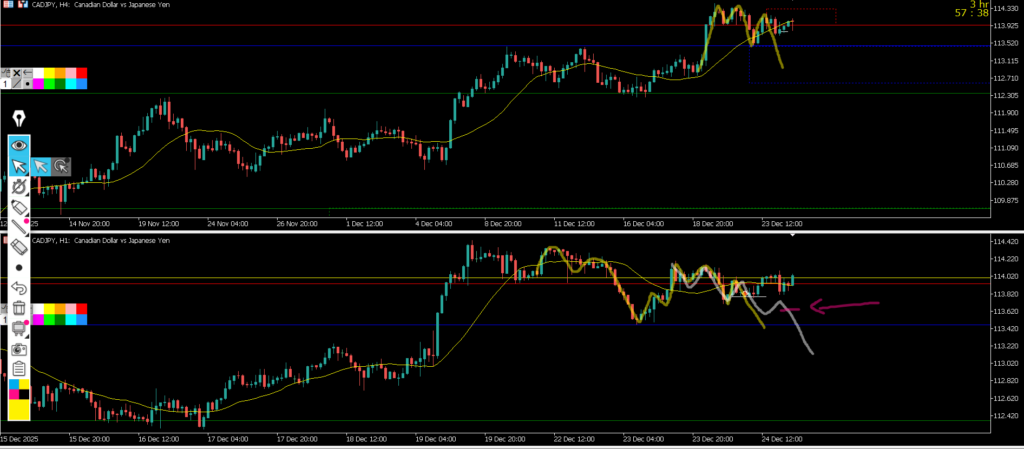
Task: Pick dark green in the H4 chart palette
Action: (60, 84)
